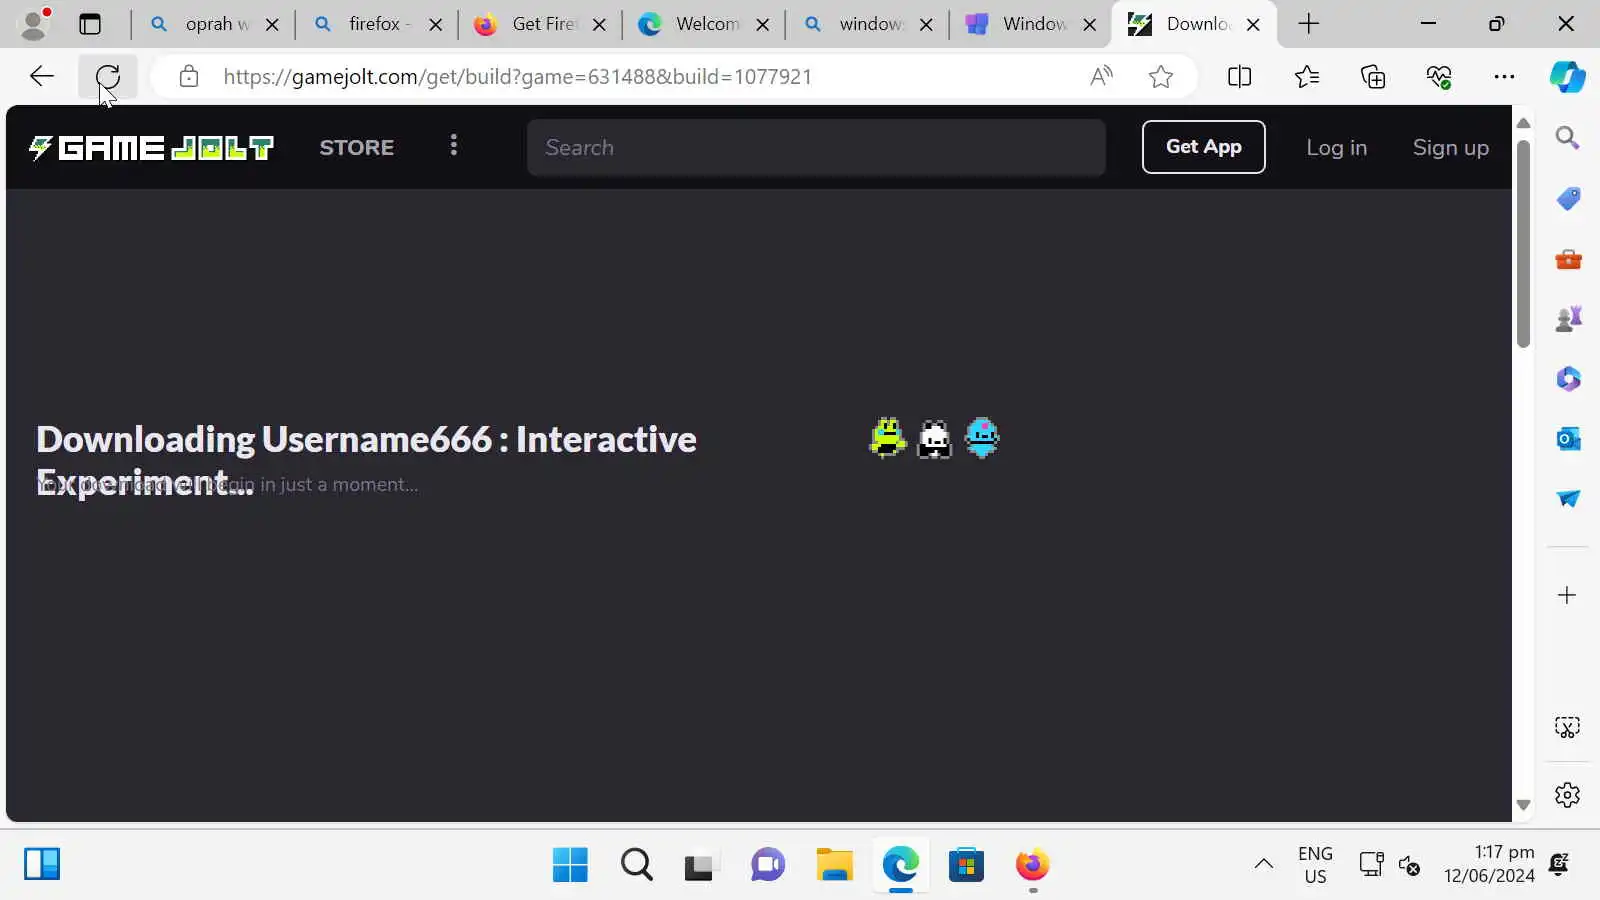
Task: Open the Copilot sidebar
Action: (x=1567, y=76)
